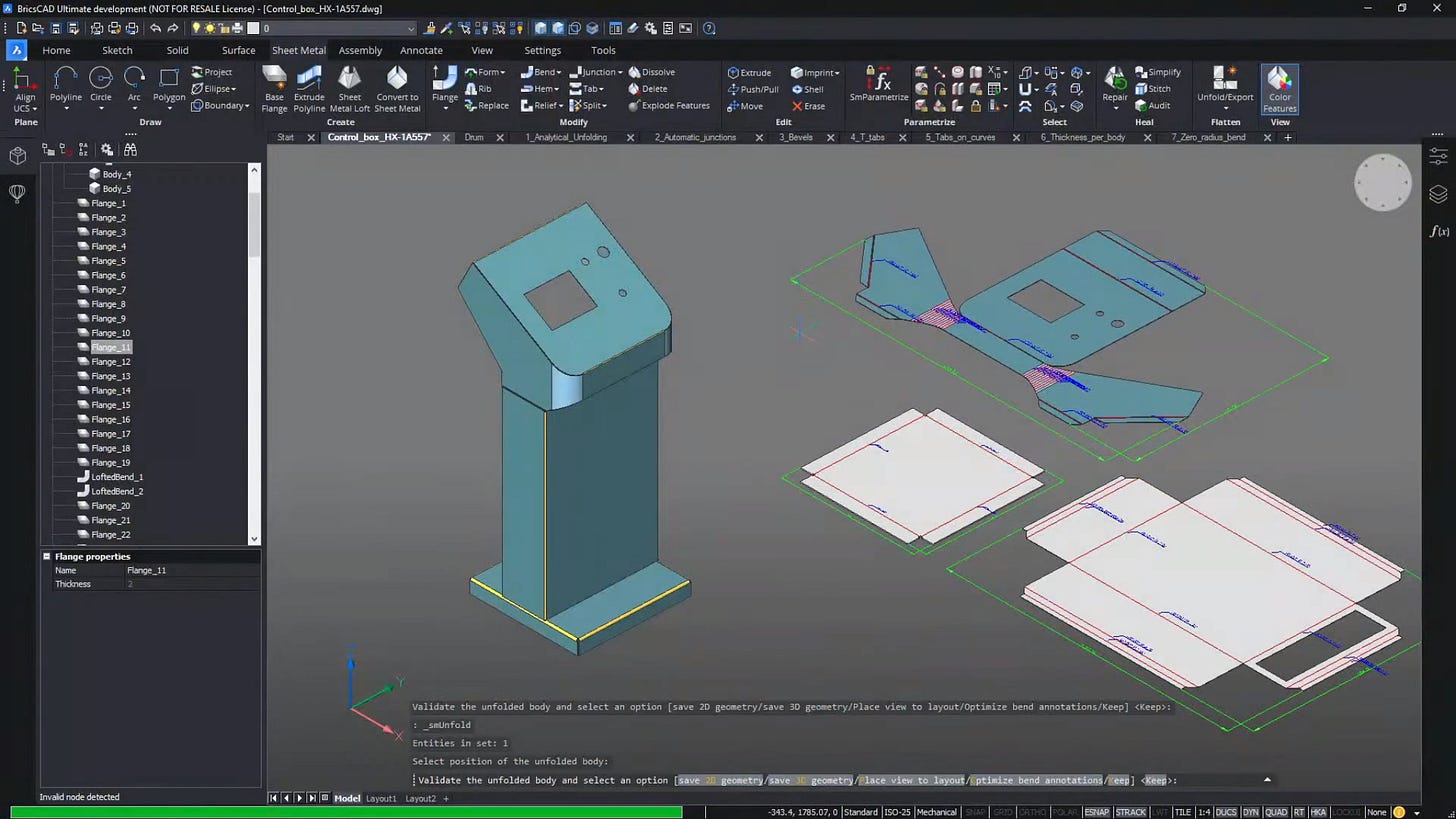Click the Simplify tool
This screenshot has height=819, width=1456.
[x=1157, y=72]
